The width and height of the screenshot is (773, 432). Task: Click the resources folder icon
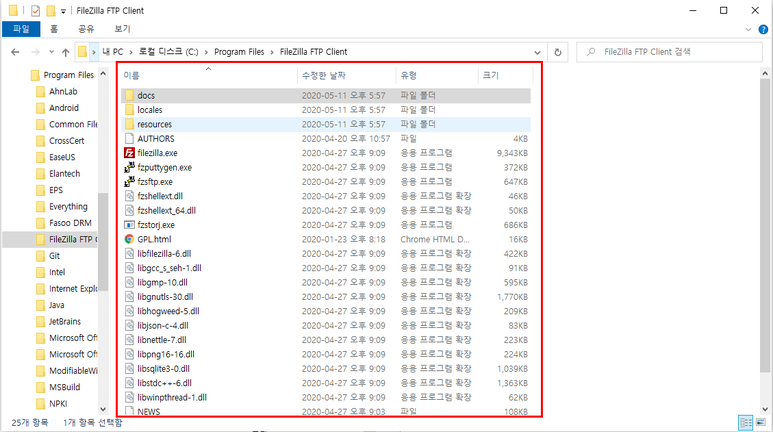tap(129, 124)
